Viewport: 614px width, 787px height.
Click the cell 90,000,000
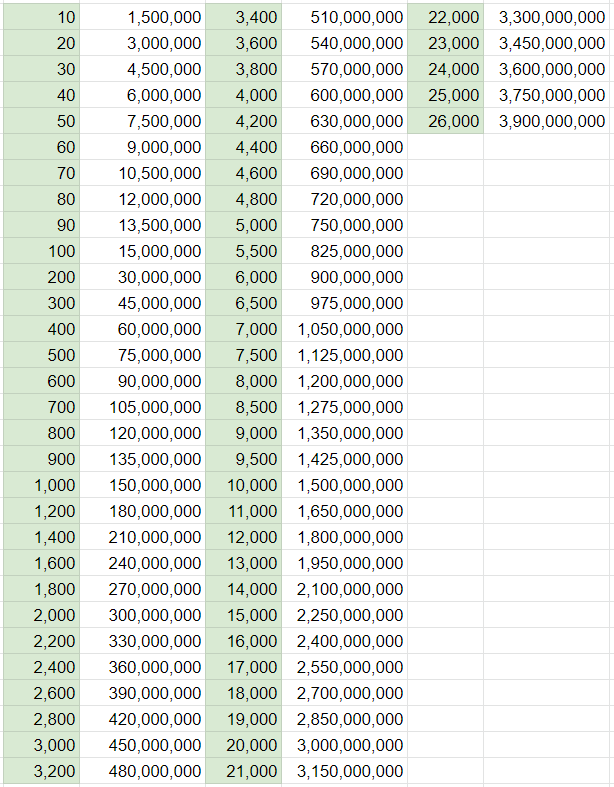point(143,381)
